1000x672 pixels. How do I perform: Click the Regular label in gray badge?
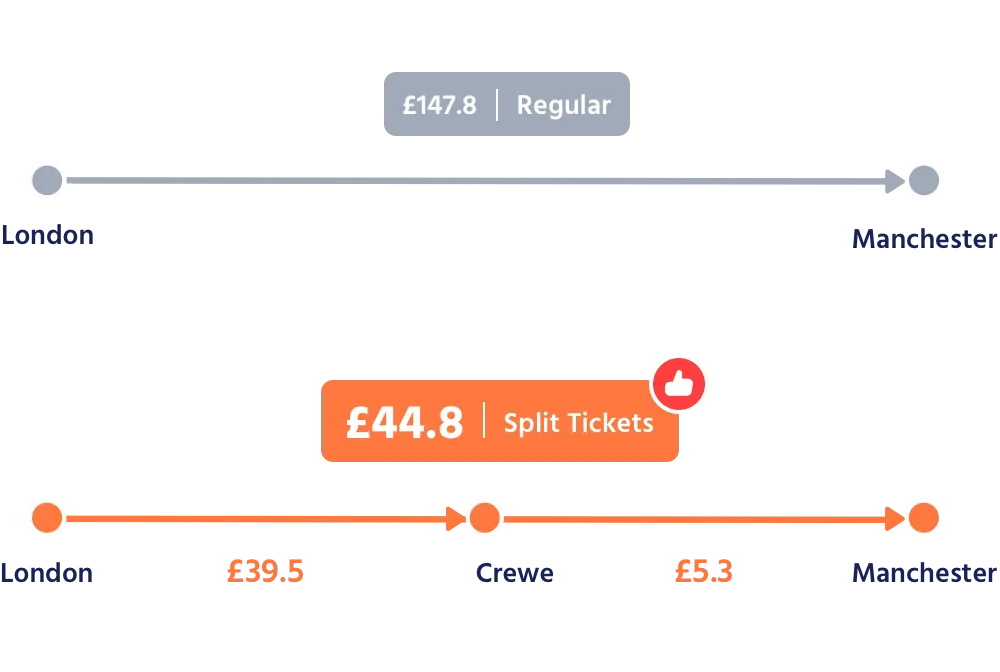(x=563, y=105)
